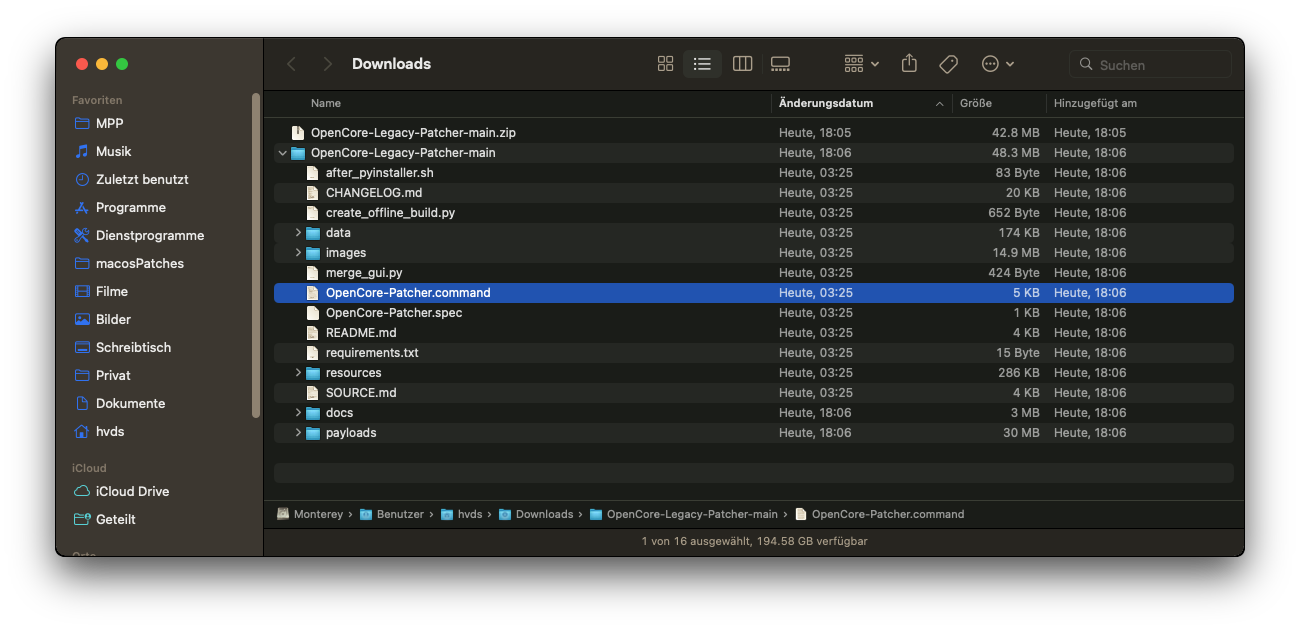Open Dienstprogramme in the sidebar

coord(150,235)
